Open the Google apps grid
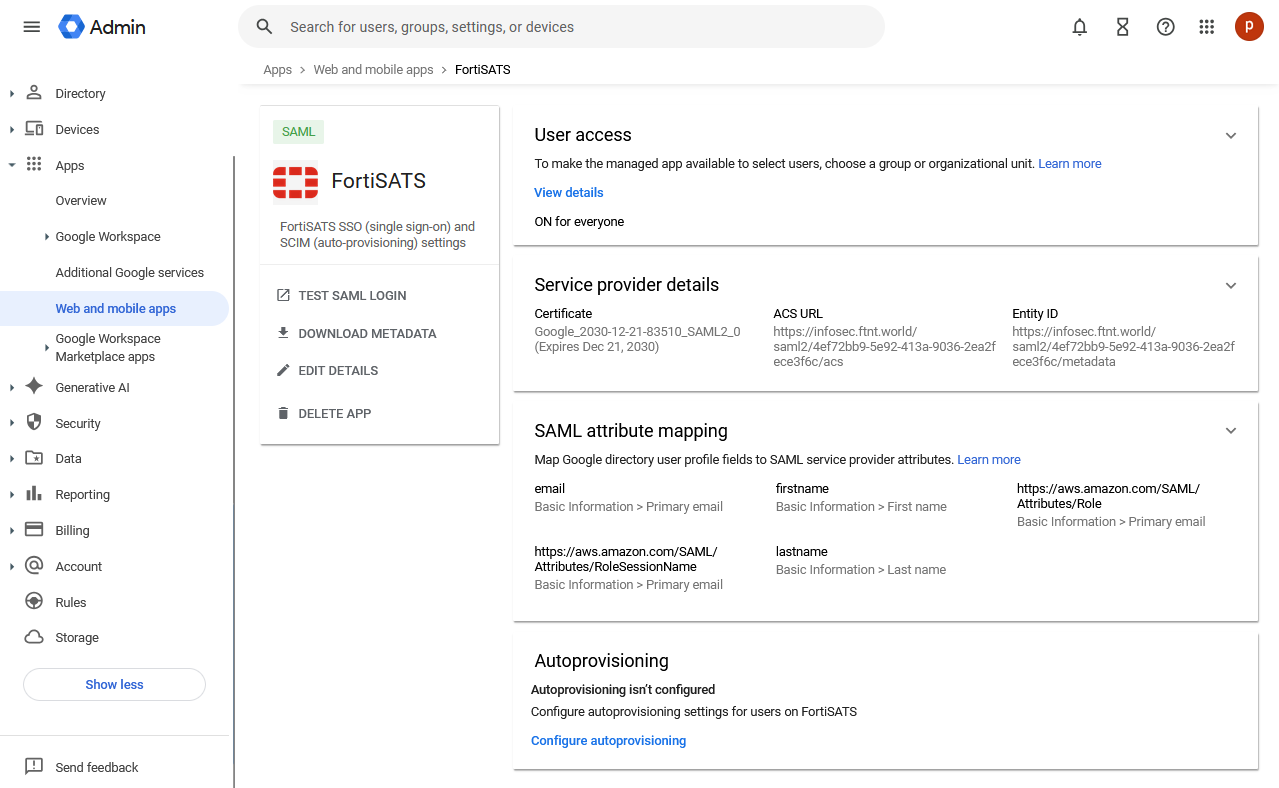 [x=1206, y=27]
